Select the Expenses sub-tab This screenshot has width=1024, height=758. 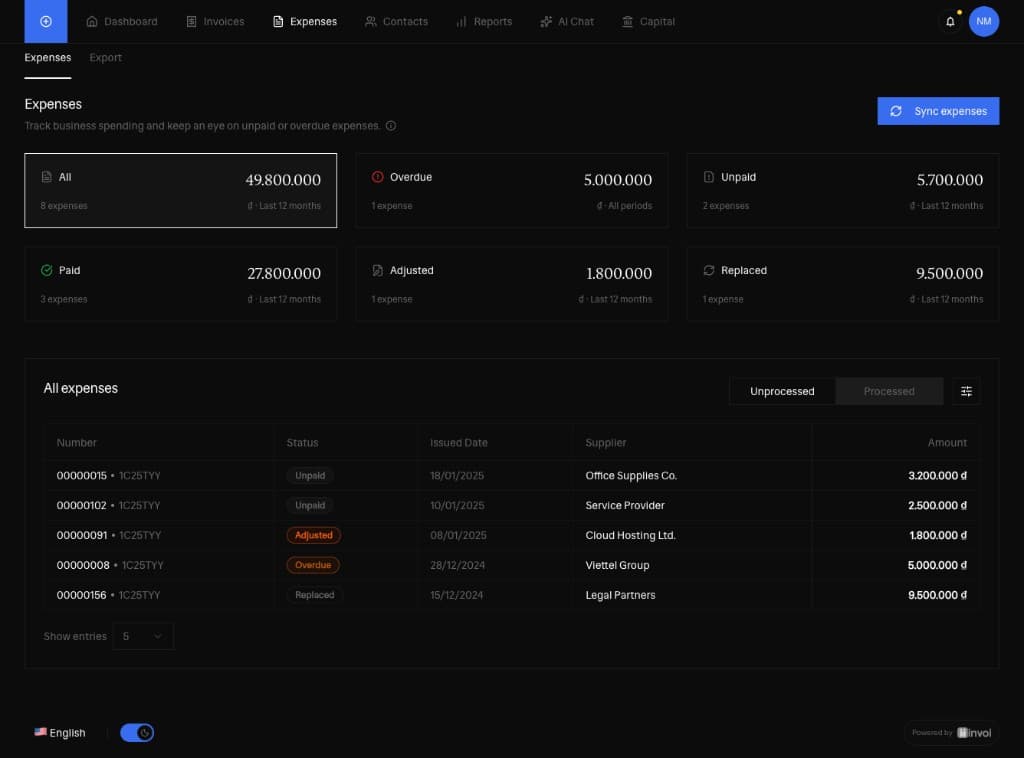(48, 57)
